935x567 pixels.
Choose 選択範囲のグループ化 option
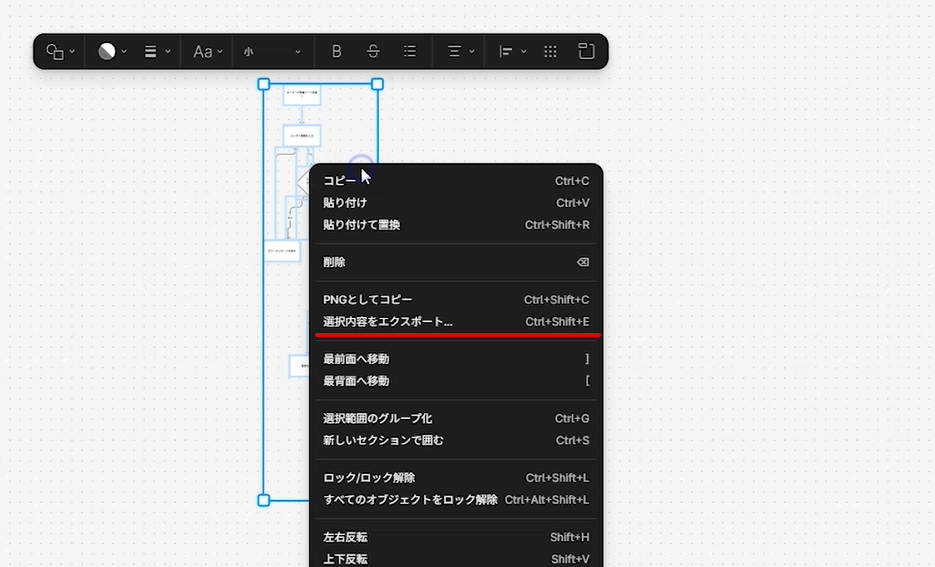pyautogui.click(x=377, y=419)
